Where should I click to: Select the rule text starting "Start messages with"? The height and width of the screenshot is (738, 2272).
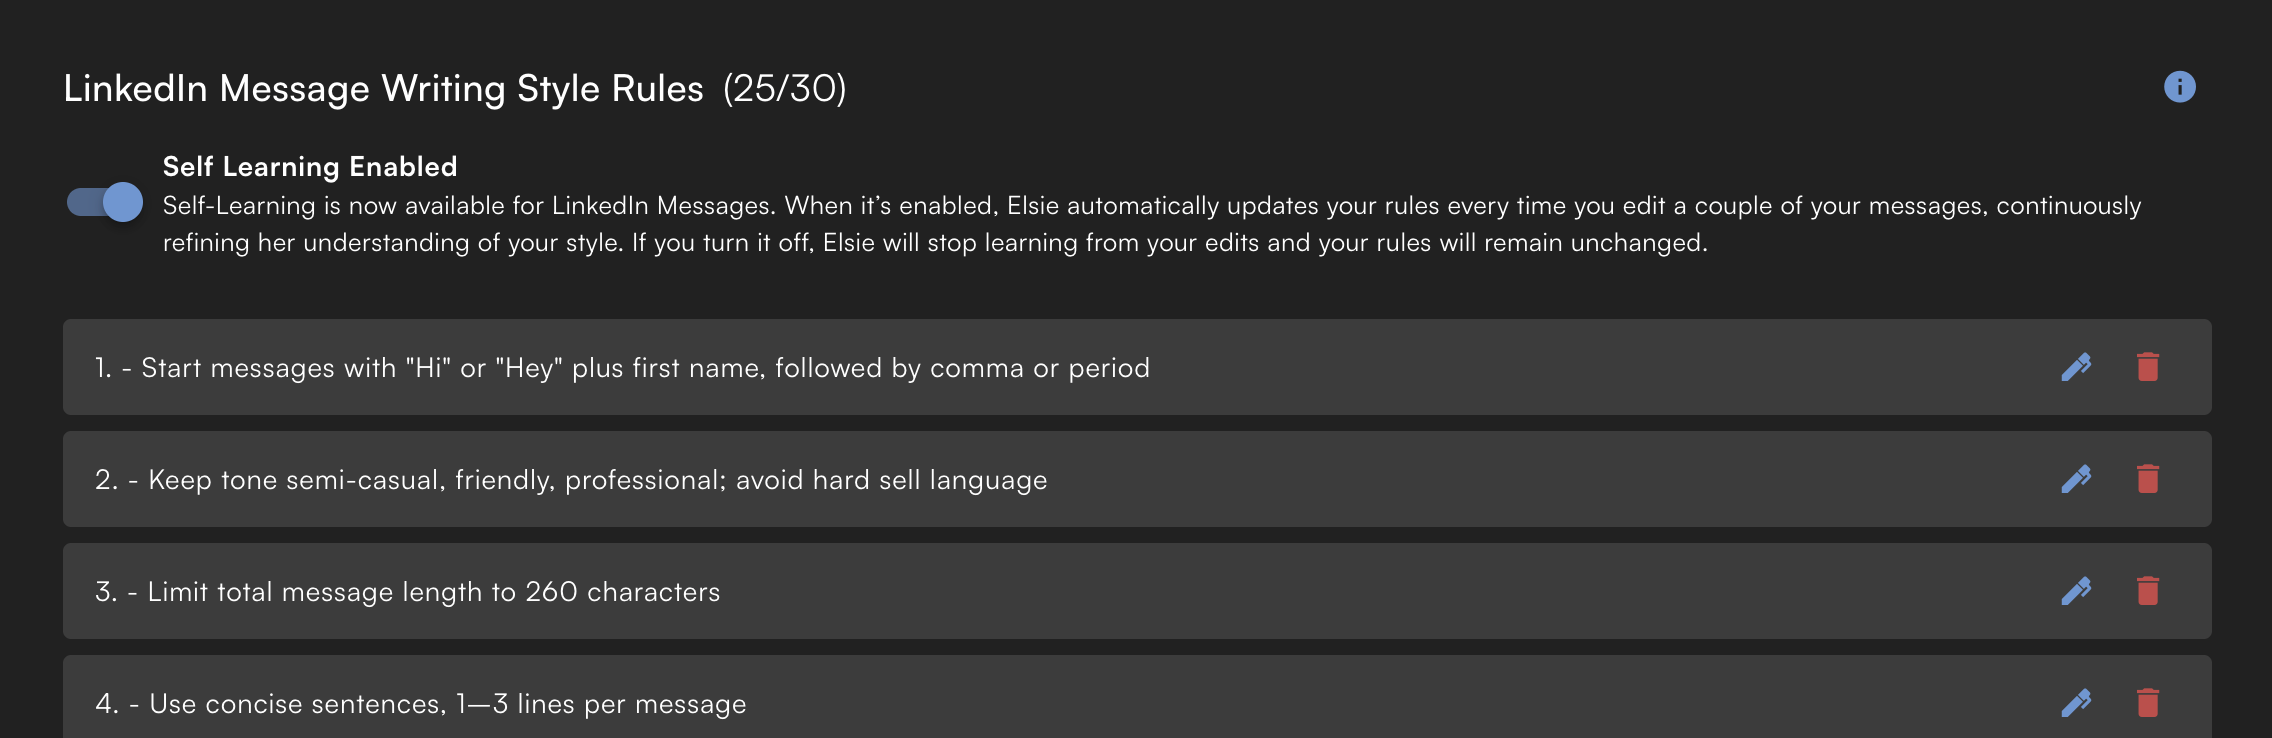click(x=645, y=368)
